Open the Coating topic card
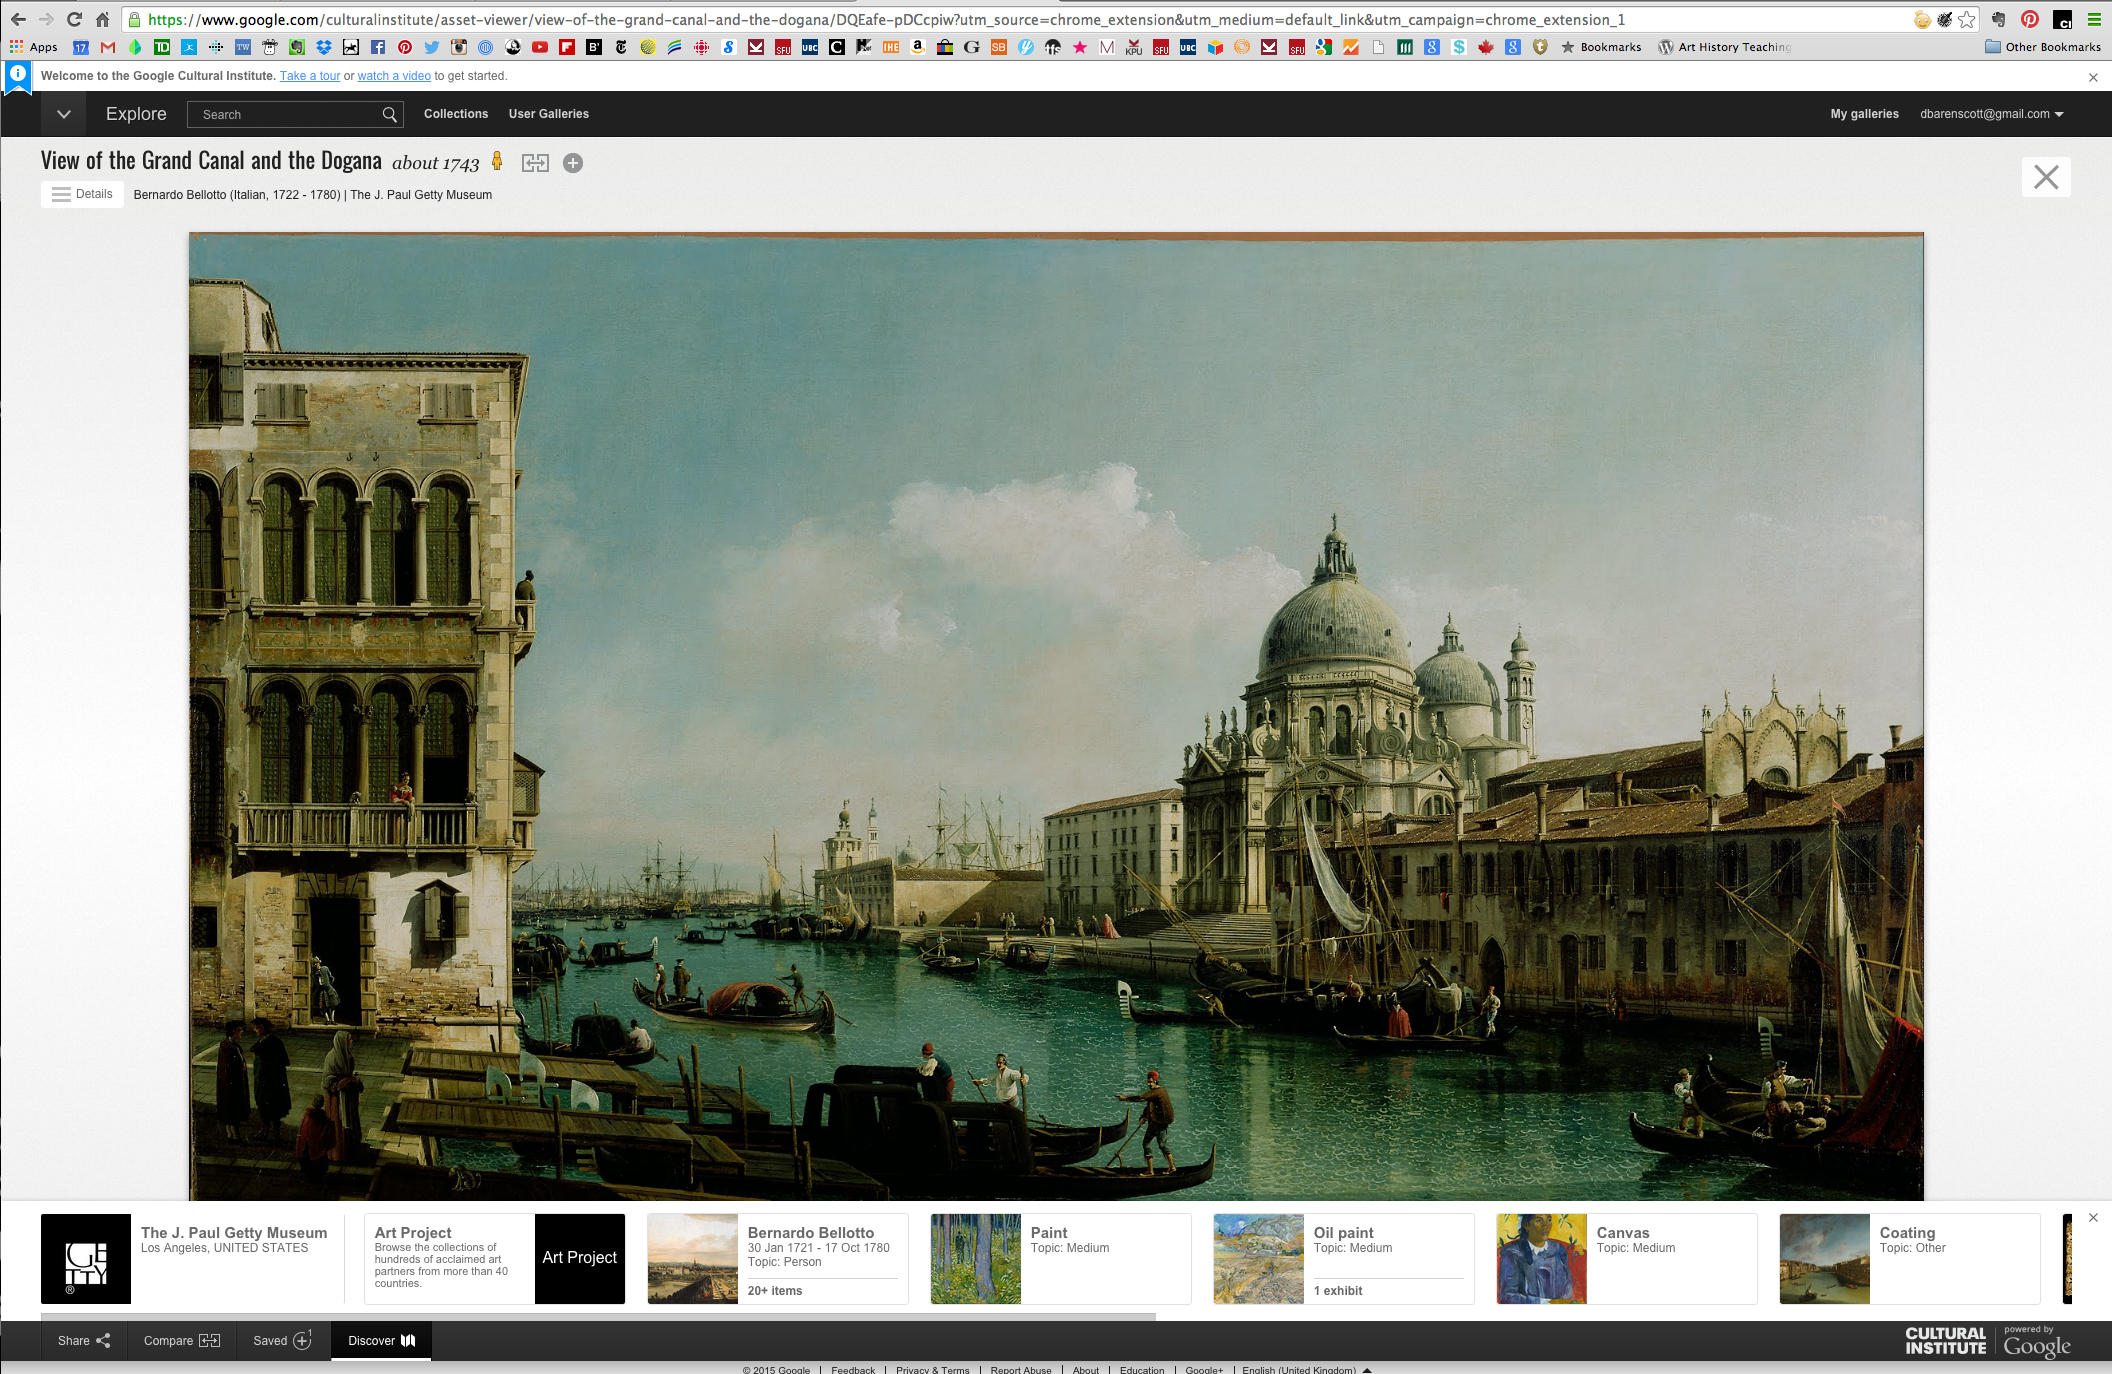Viewport: 2112px width, 1374px height. click(x=1910, y=1259)
